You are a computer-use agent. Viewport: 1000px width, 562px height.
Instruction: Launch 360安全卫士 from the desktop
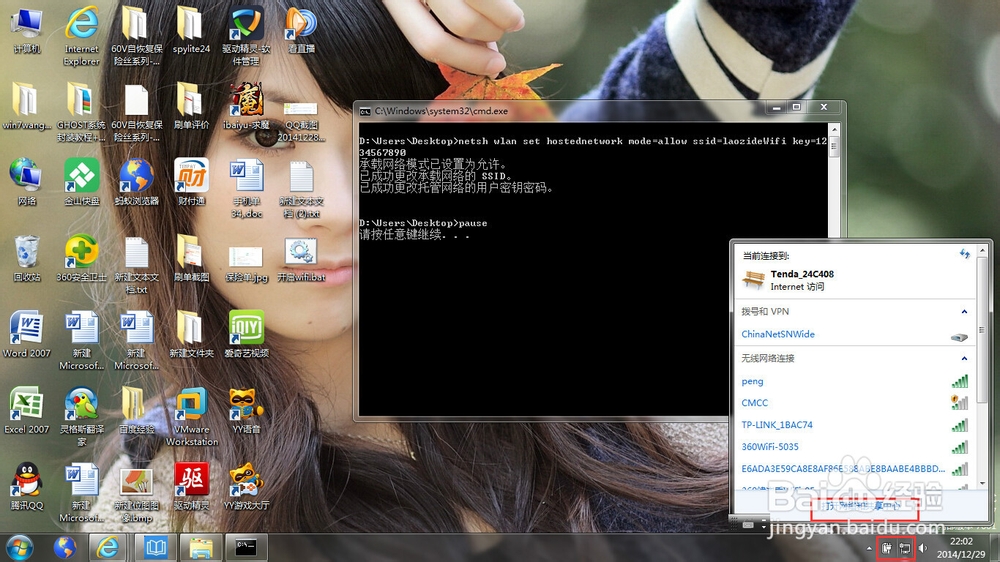82,258
